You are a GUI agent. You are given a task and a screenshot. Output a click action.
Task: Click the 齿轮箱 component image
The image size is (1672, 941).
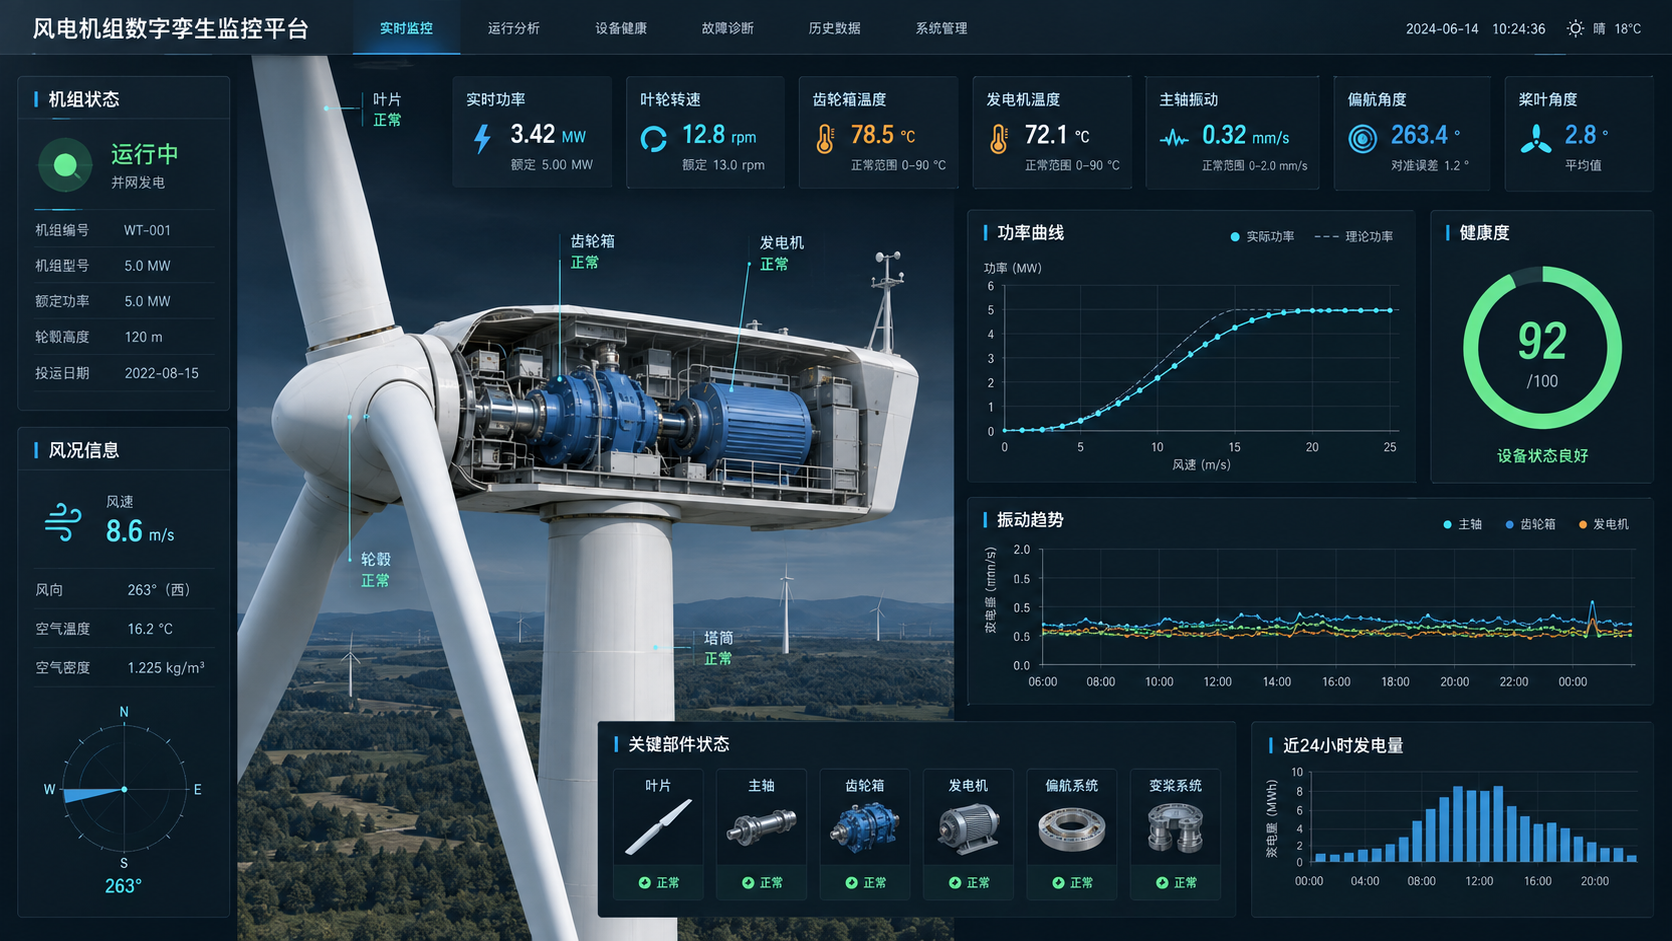[864, 827]
